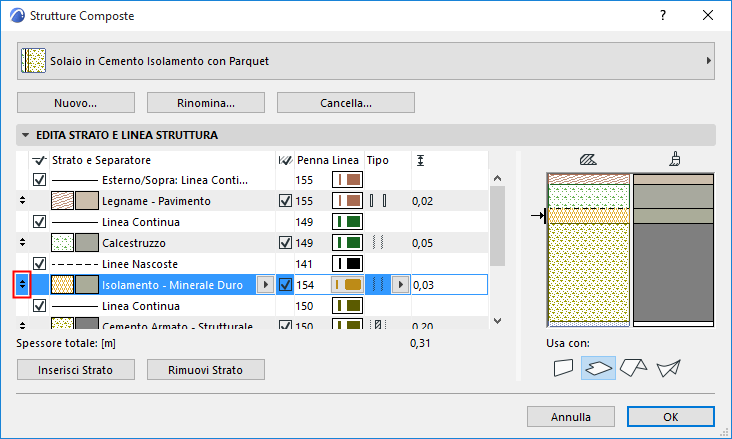732x439 pixels.
Task: Select the Linee Nascoste separator row
Action: pos(252,264)
